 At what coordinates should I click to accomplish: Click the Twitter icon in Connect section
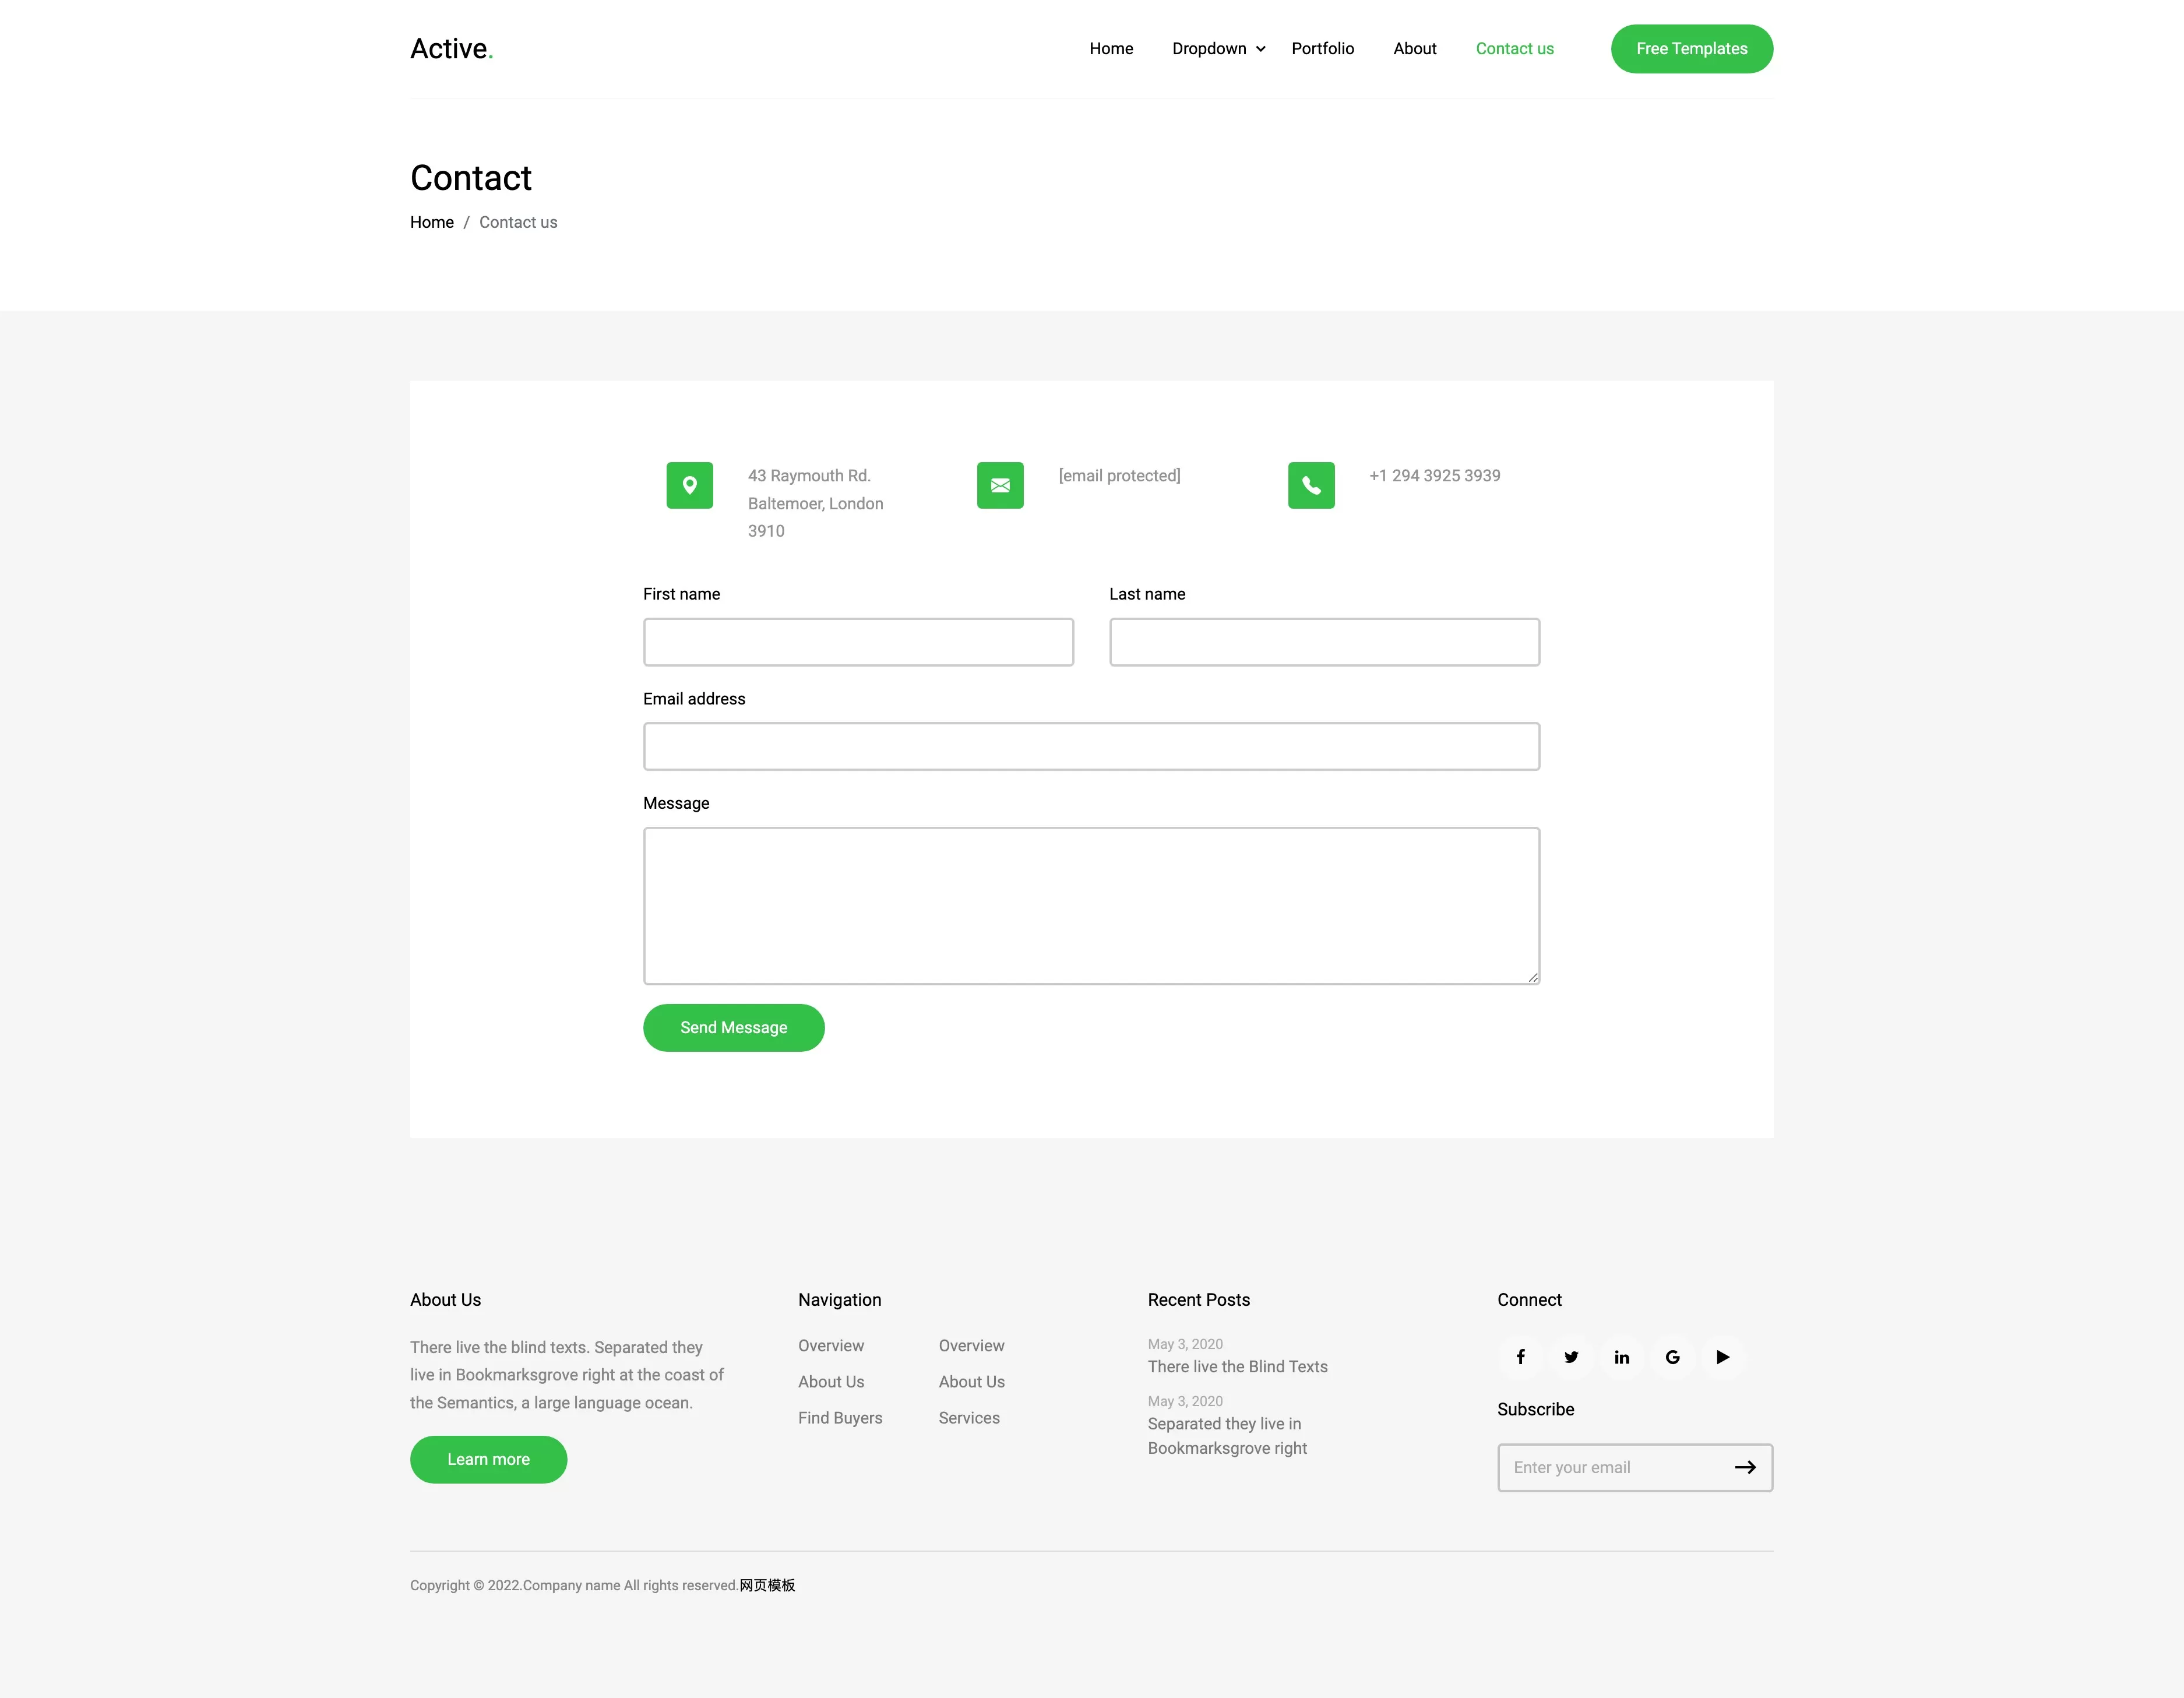(x=1570, y=1356)
